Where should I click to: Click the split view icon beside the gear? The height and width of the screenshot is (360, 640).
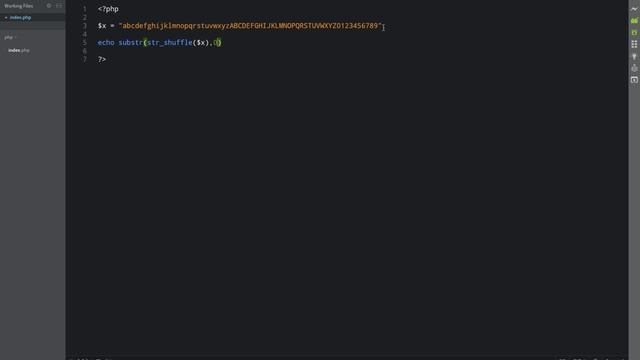(59, 6)
